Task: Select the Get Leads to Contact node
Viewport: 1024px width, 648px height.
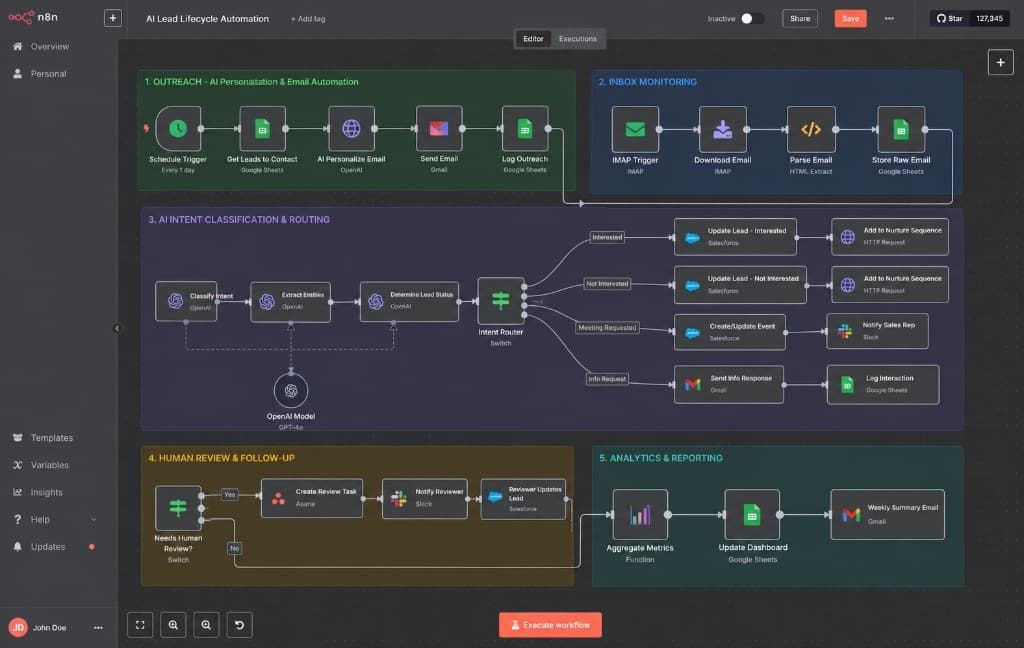Action: pyautogui.click(x=262, y=129)
